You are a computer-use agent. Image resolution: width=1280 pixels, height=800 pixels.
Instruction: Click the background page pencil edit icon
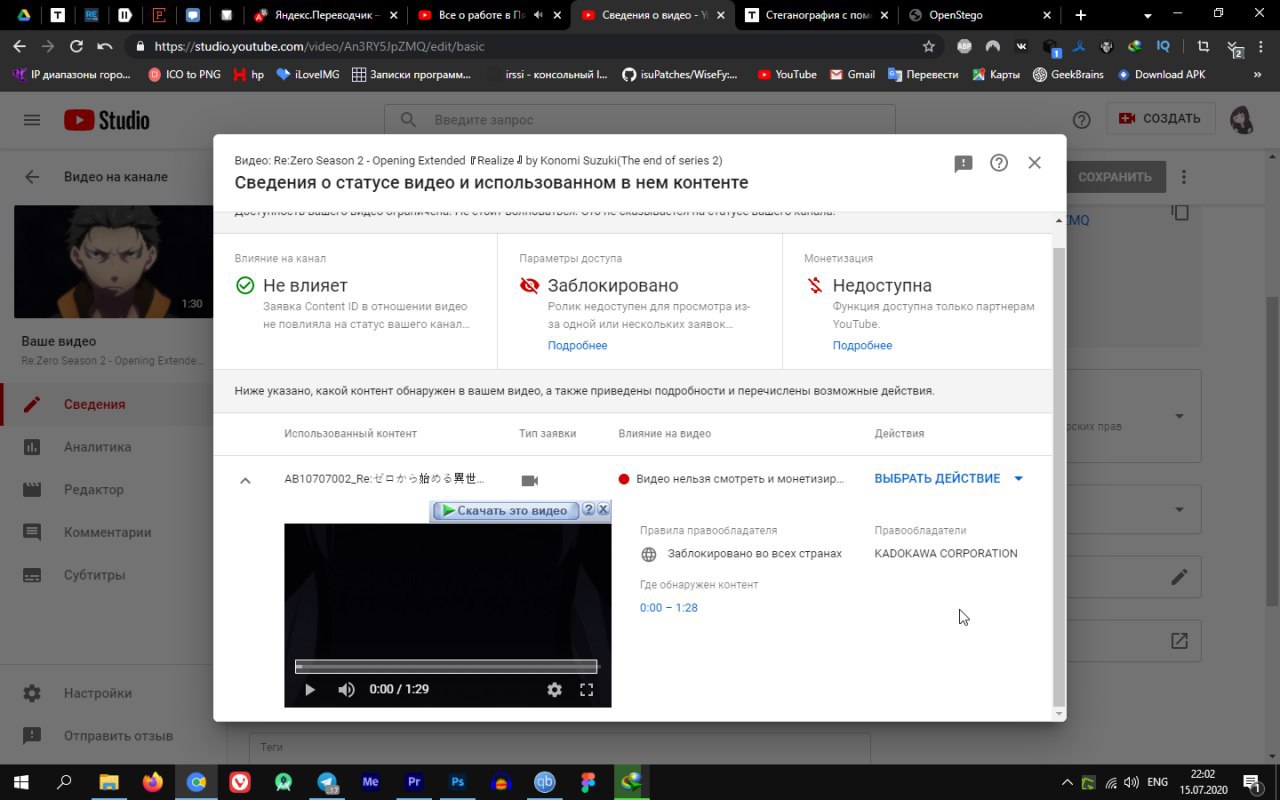(1180, 577)
